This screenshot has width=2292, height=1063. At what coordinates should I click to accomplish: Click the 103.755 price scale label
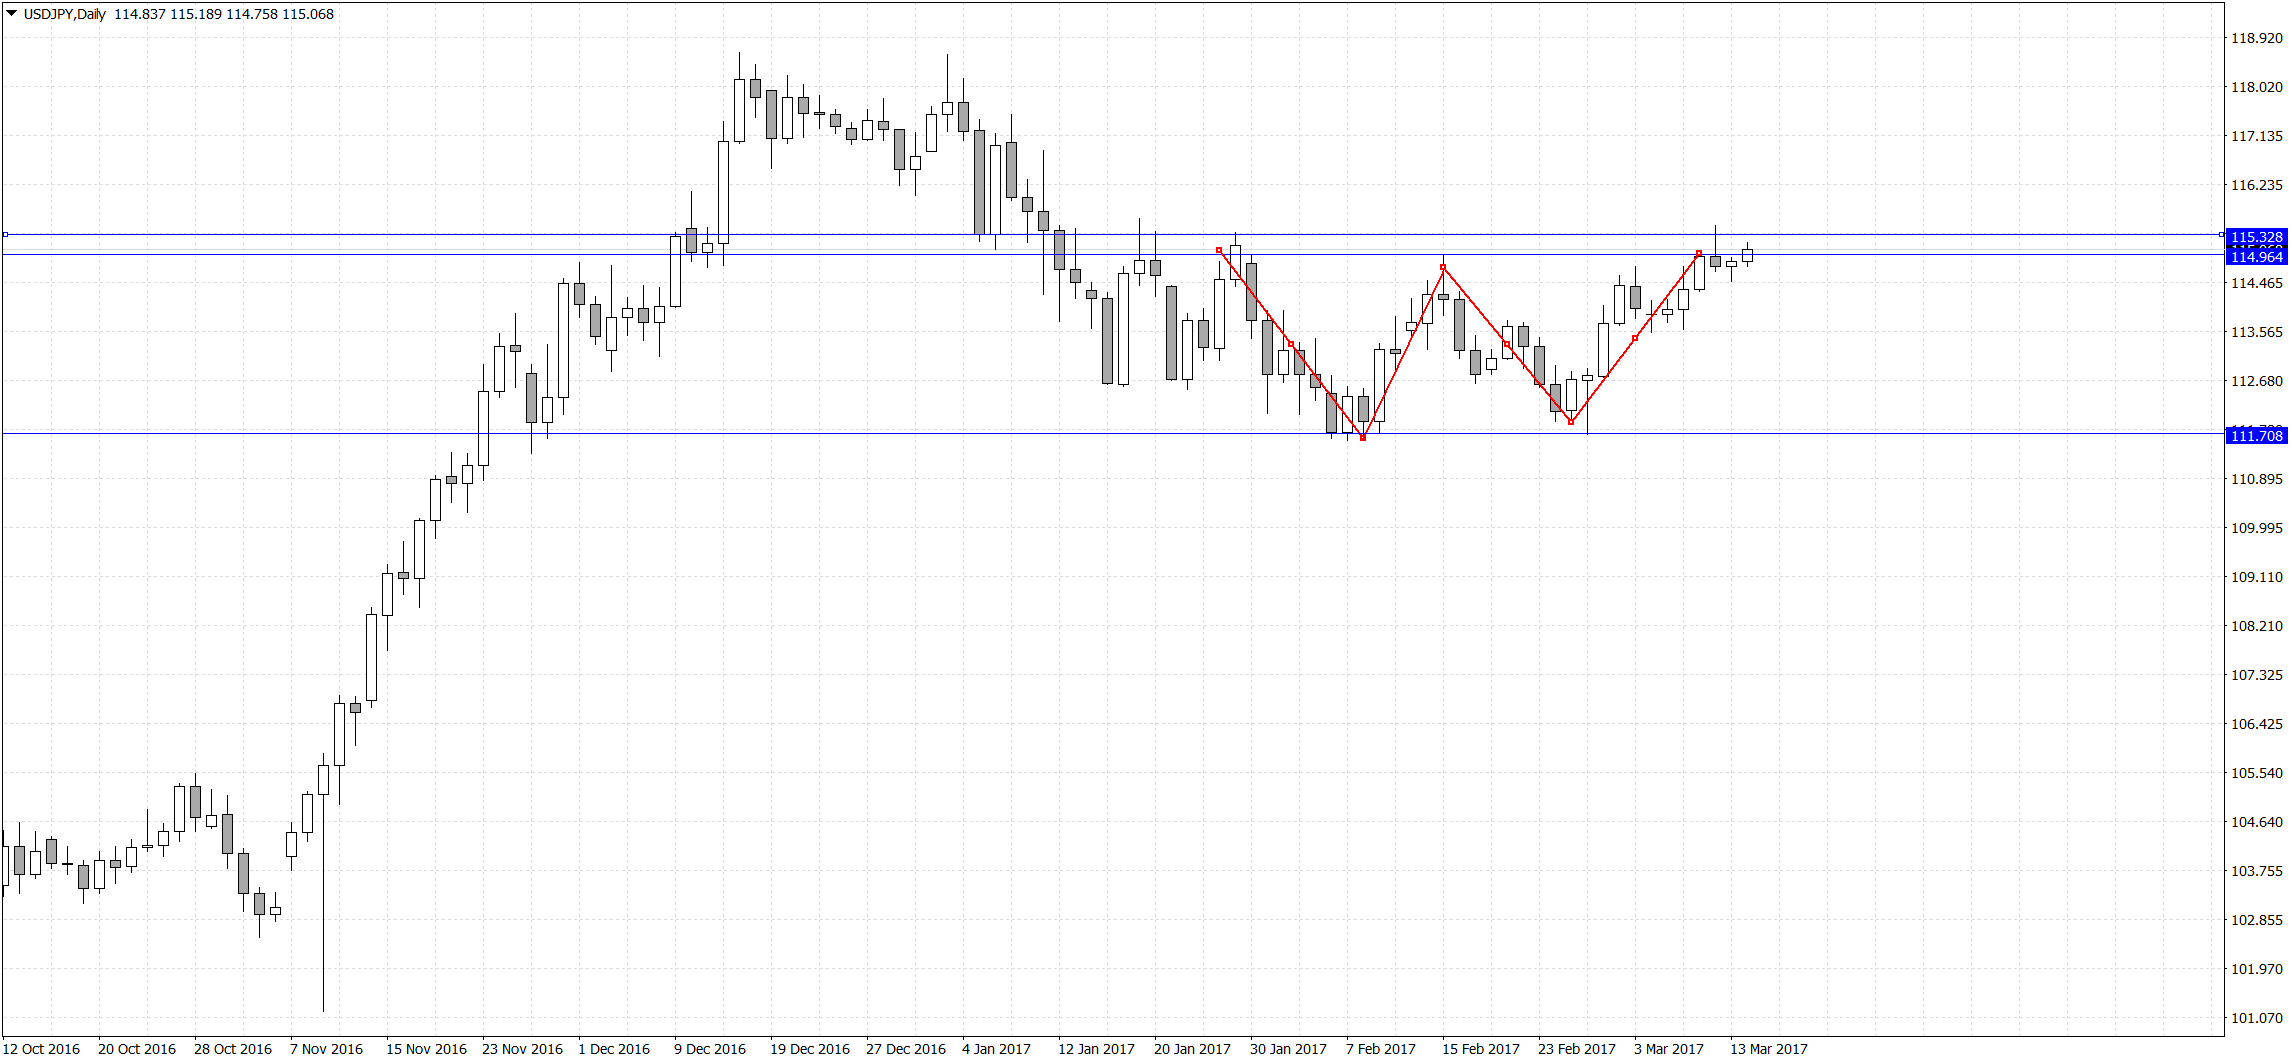(2257, 871)
